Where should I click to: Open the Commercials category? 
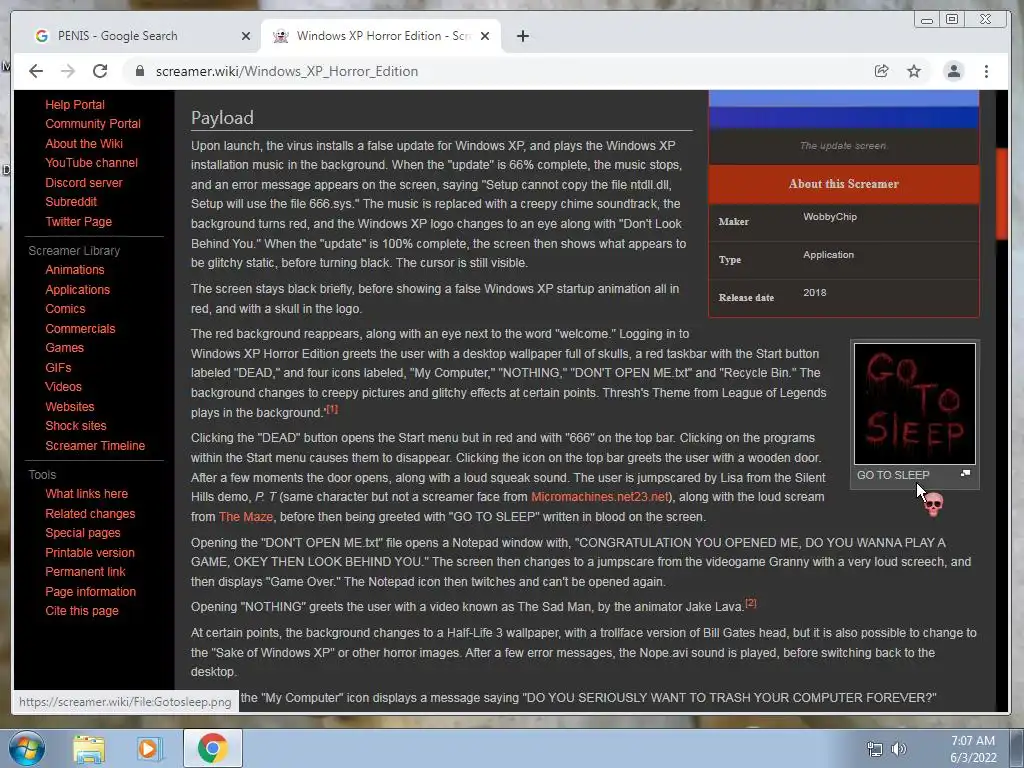click(x=80, y=328)
